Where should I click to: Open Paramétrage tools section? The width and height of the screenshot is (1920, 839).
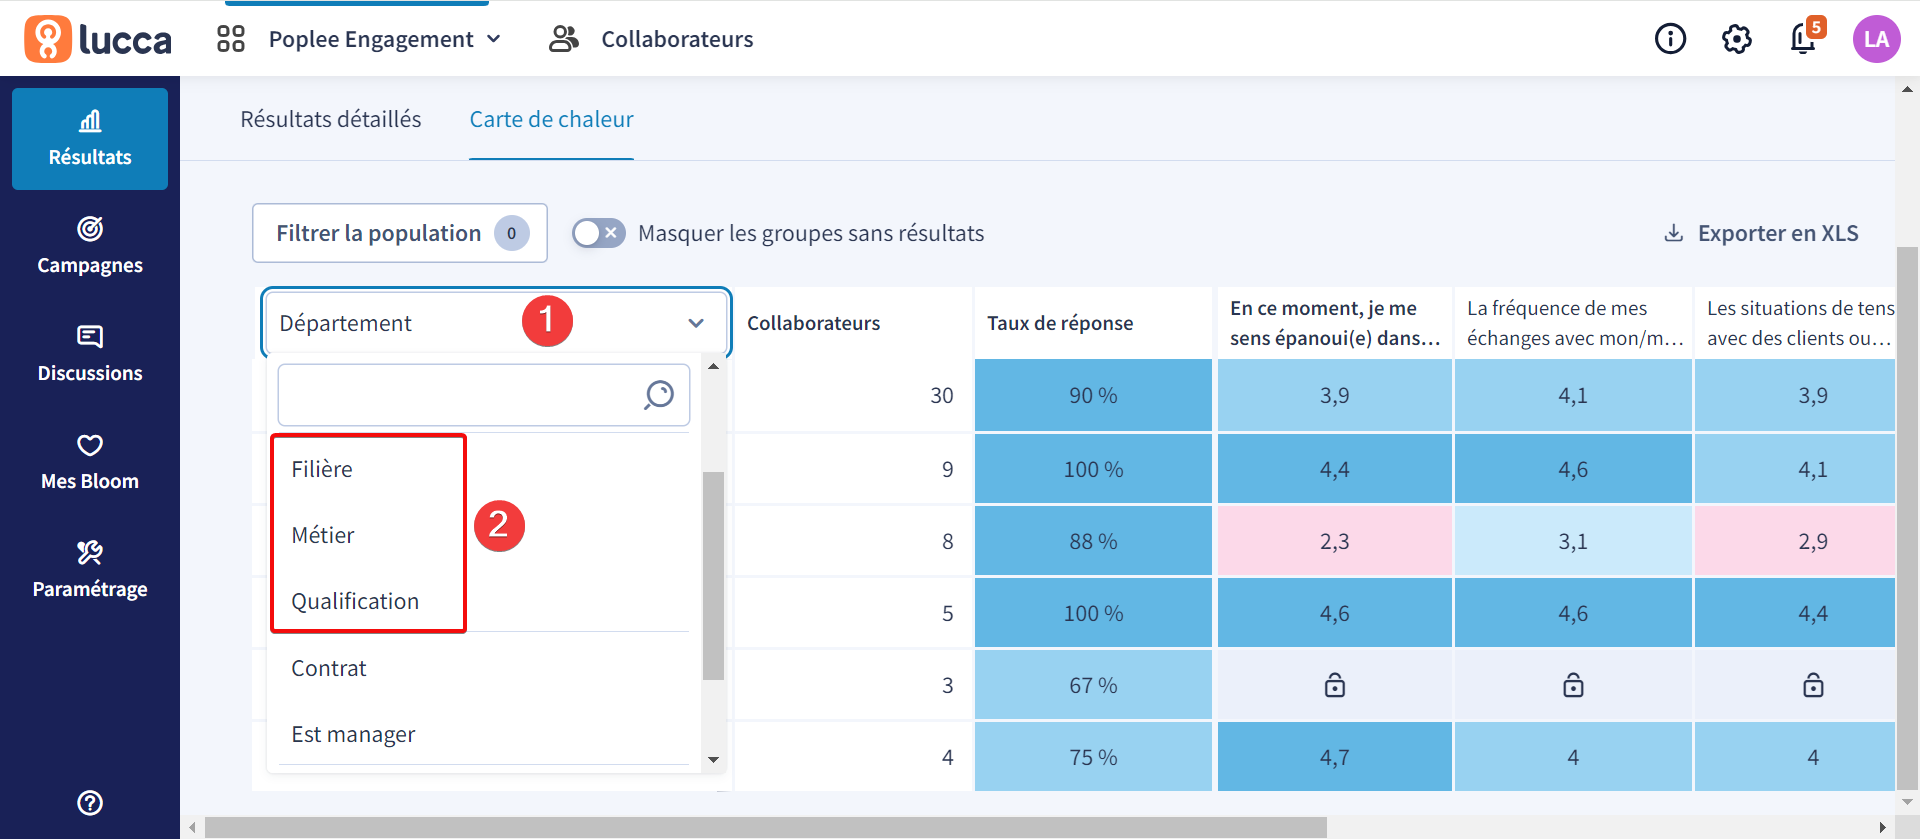90,571
